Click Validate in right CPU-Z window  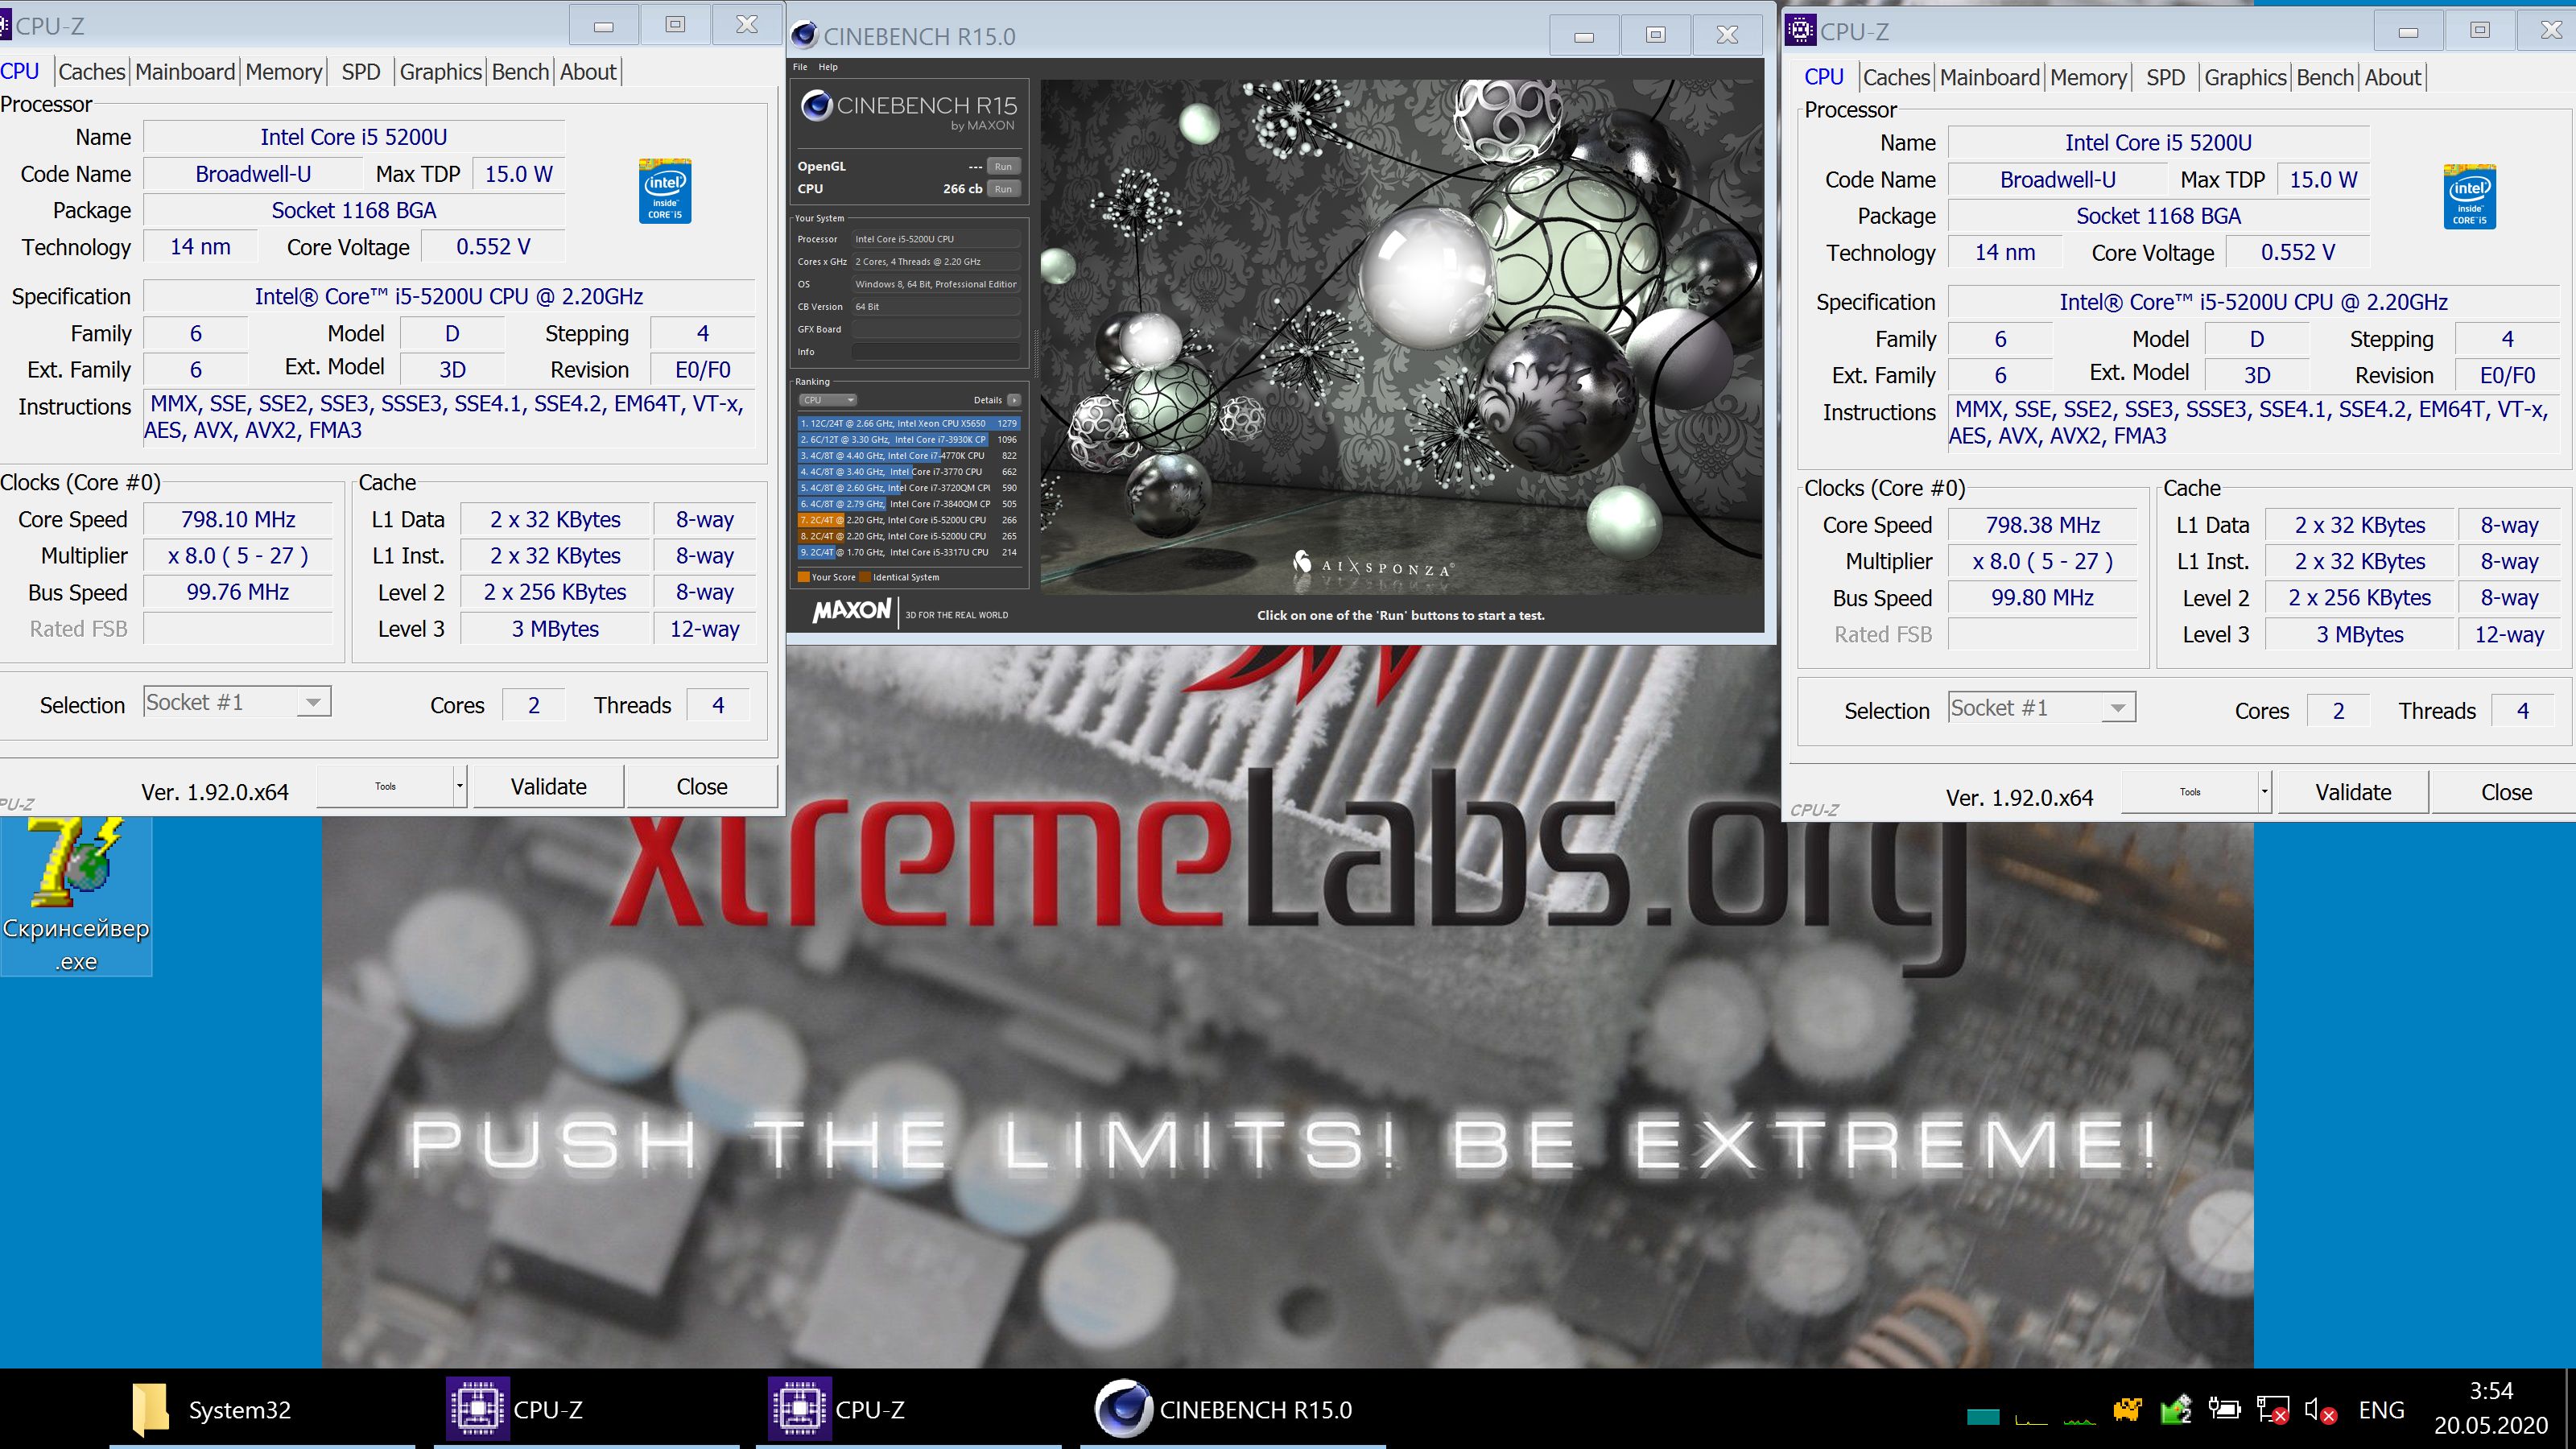point(2353,792)
